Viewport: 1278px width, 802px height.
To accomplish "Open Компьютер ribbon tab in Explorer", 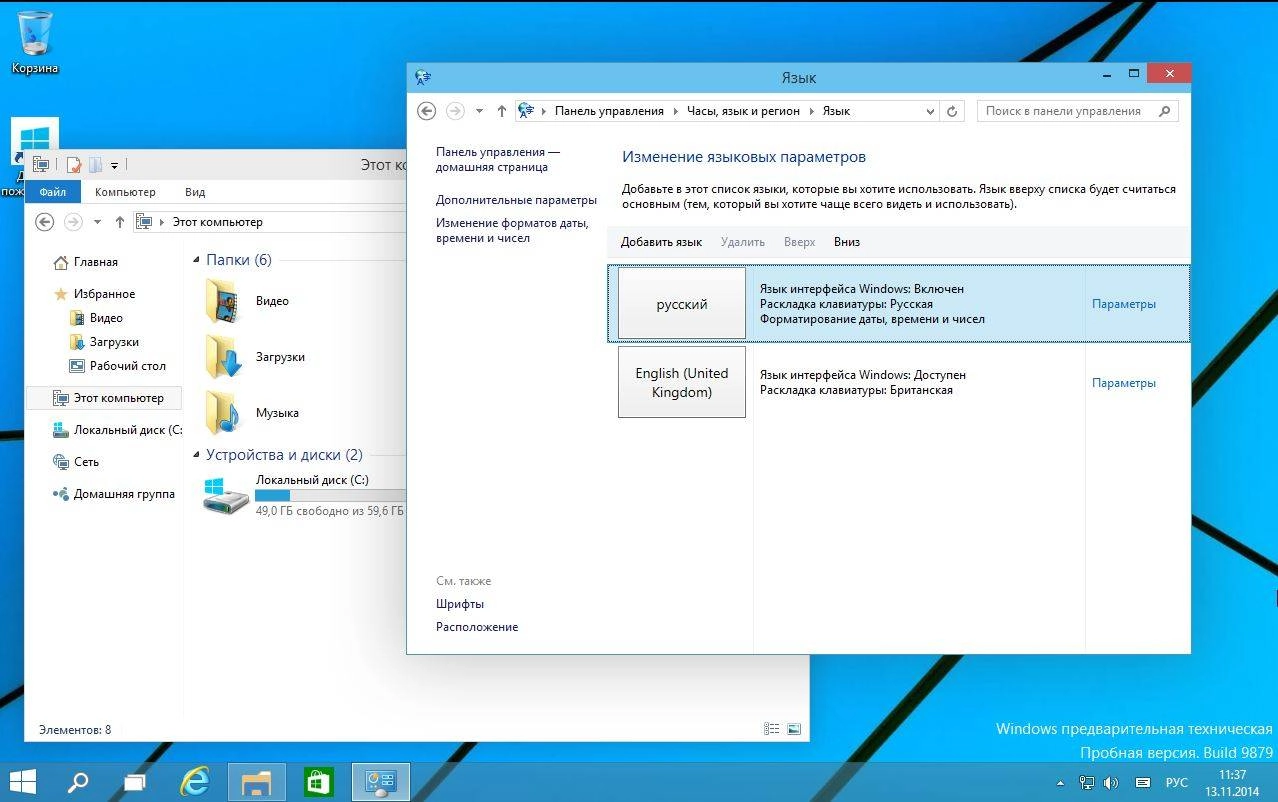I will pyautogui.click(x=125, y=192).
